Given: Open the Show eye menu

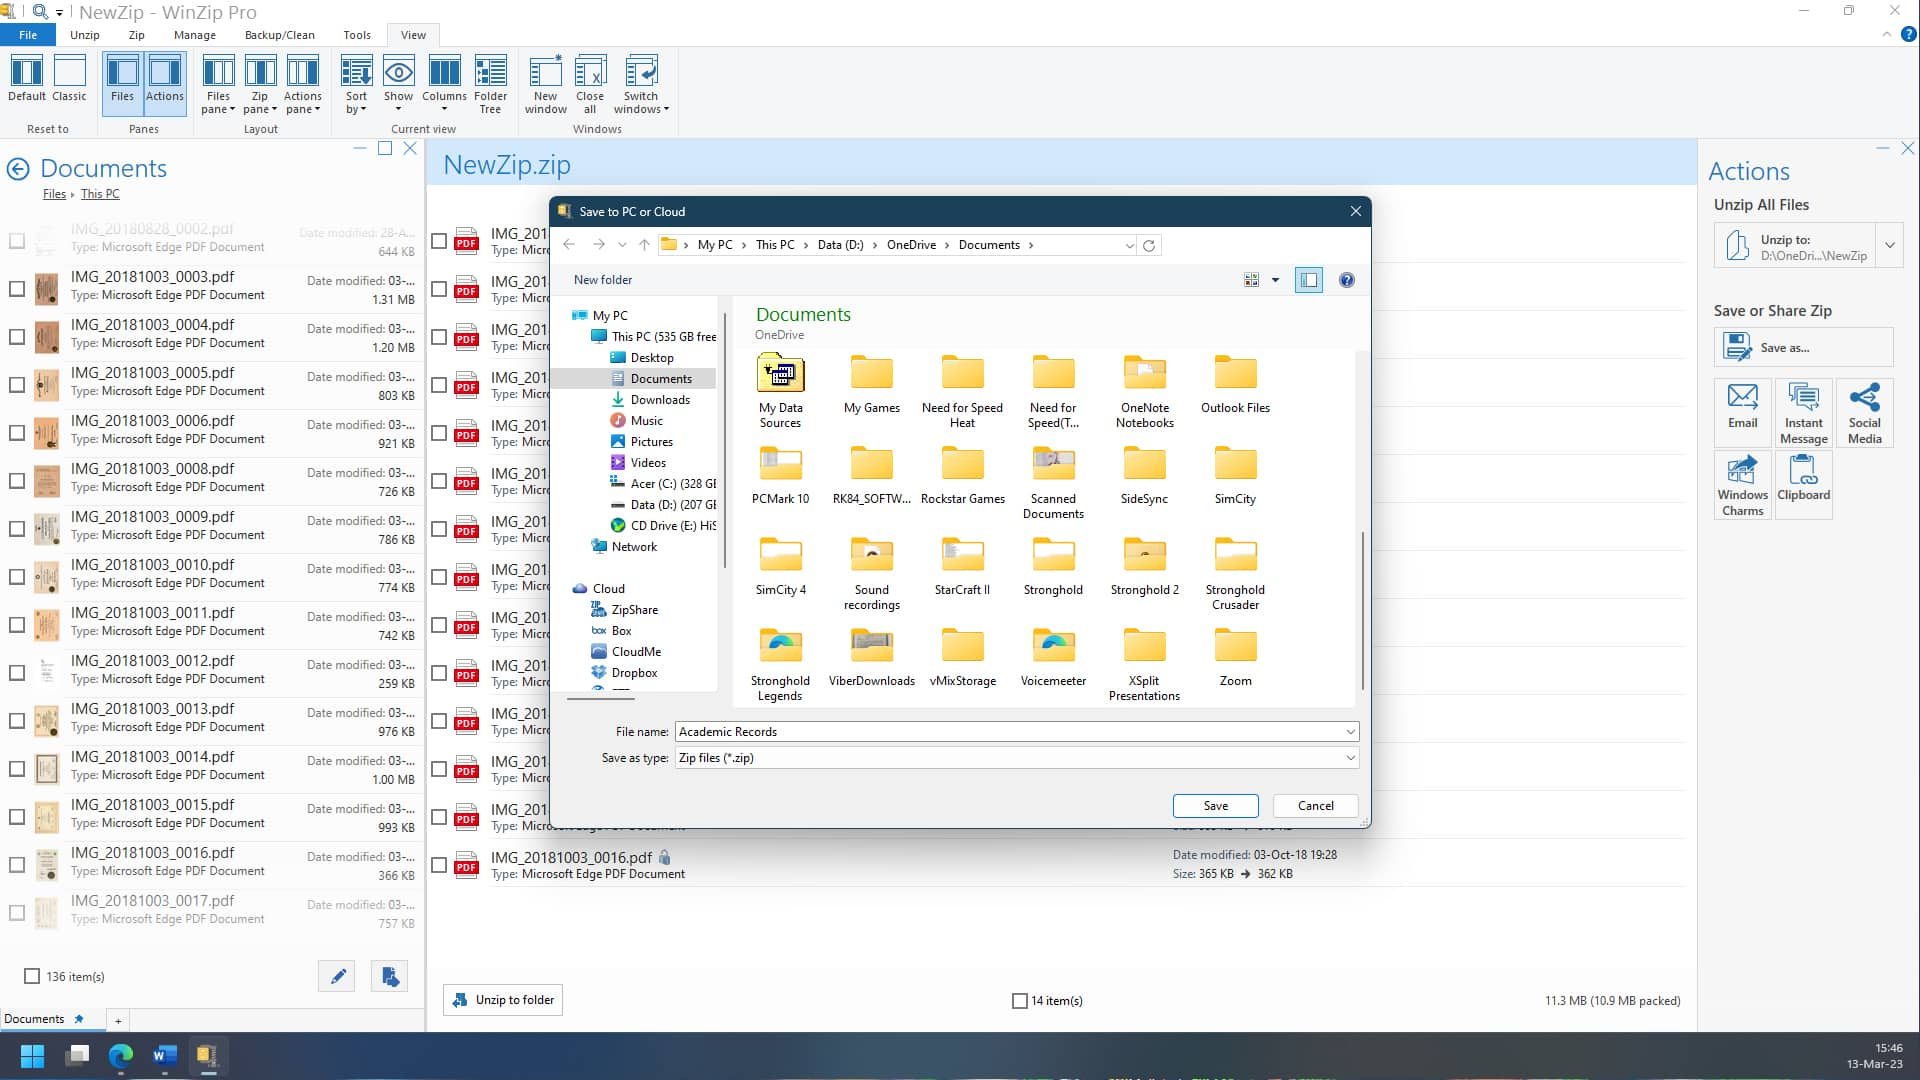Looking at the screenshot, I should tap(398, 85).
